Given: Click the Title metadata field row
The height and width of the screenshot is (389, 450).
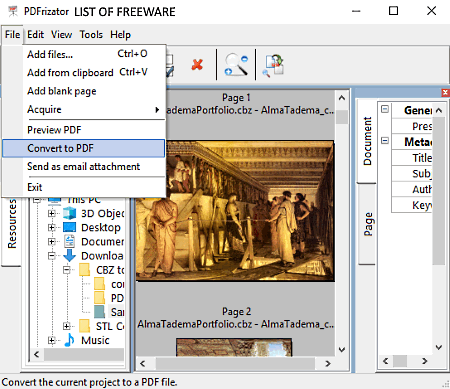Looking at the screenshot, I should 412,158.
